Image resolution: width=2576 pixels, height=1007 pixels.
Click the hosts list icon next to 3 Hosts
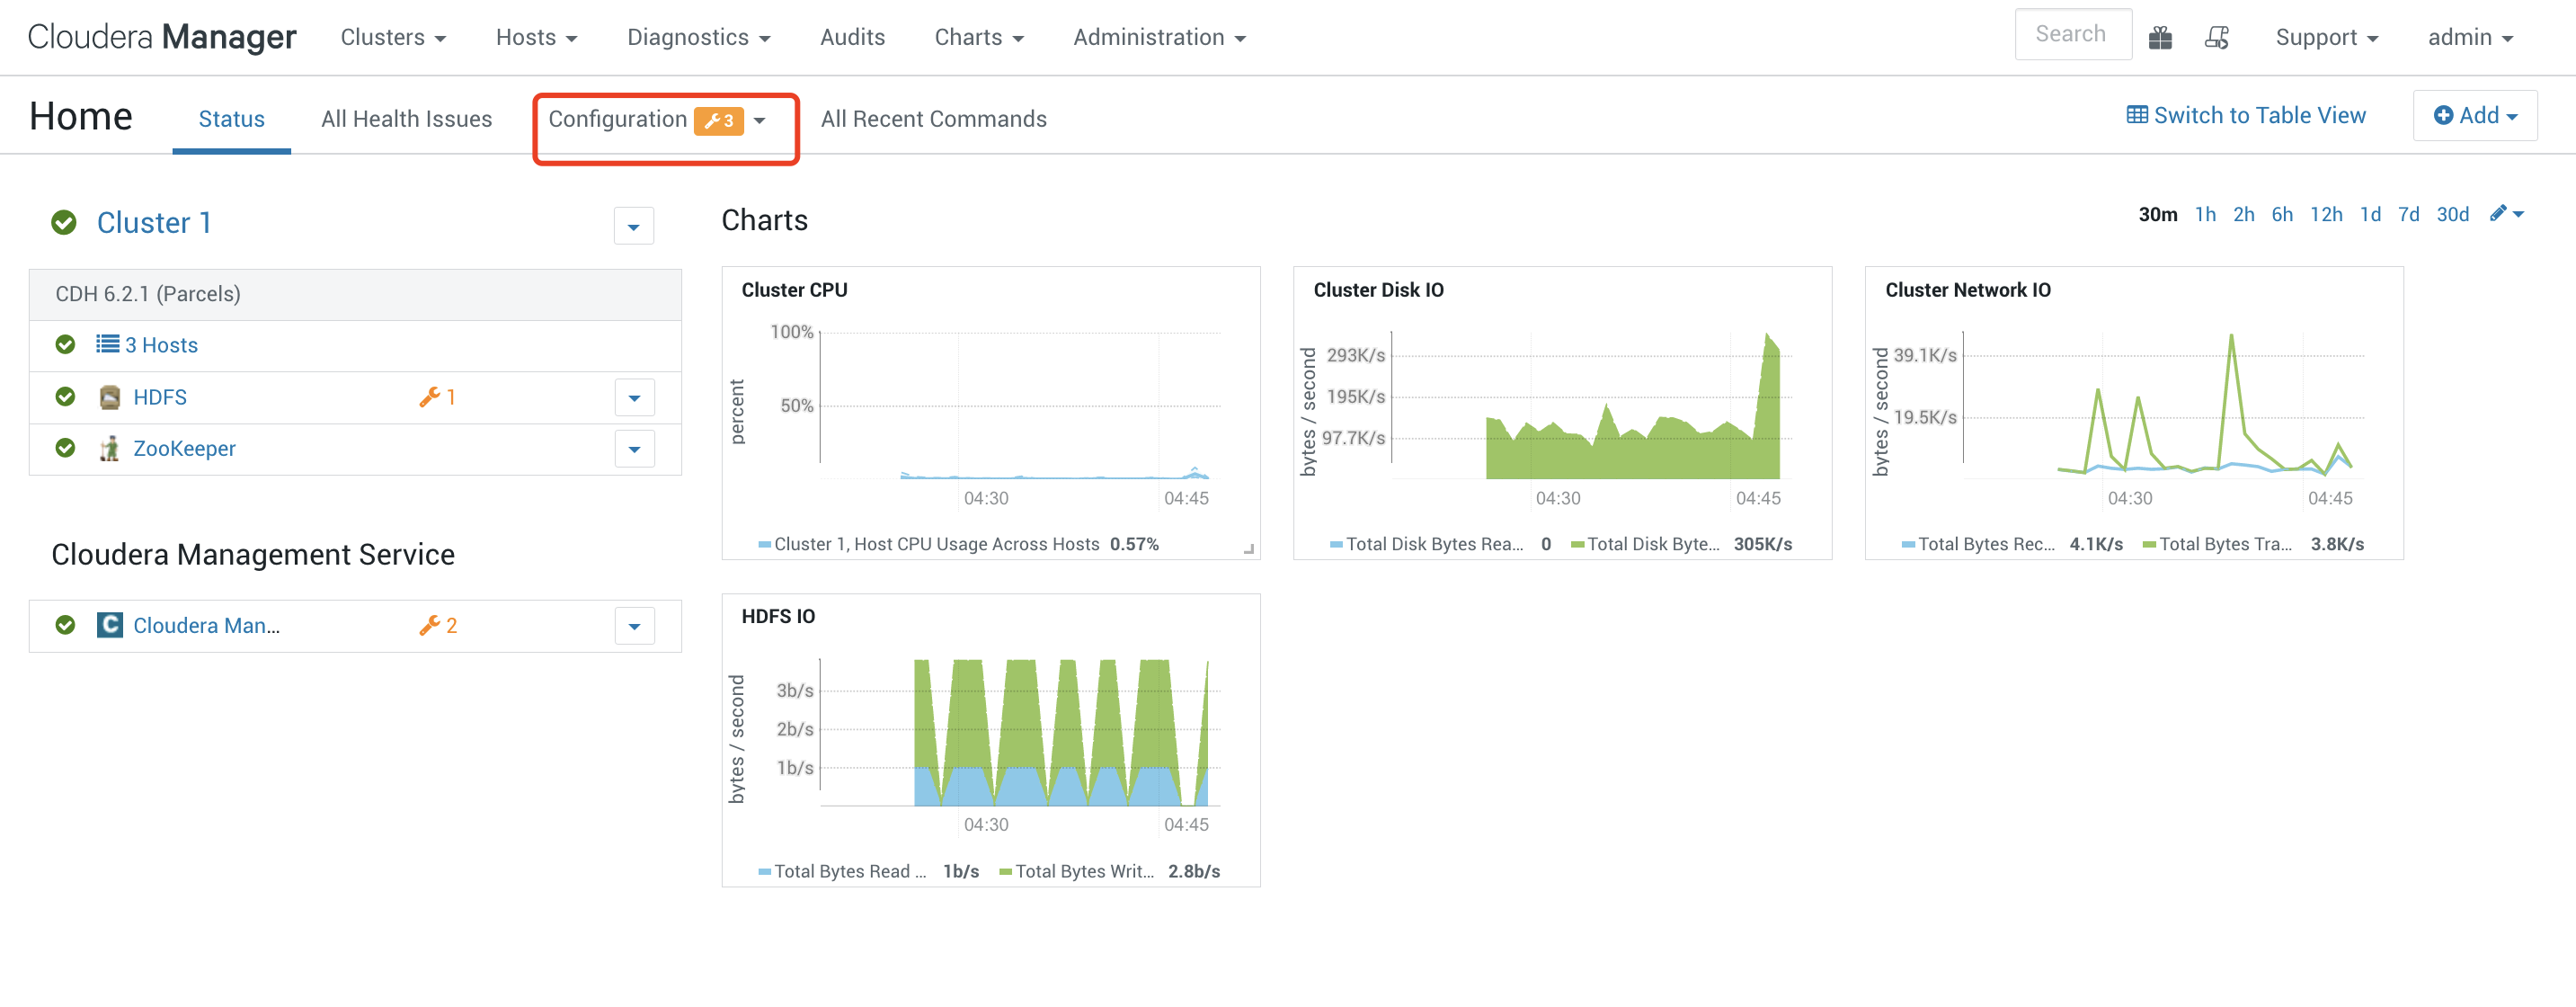(107, 344)
